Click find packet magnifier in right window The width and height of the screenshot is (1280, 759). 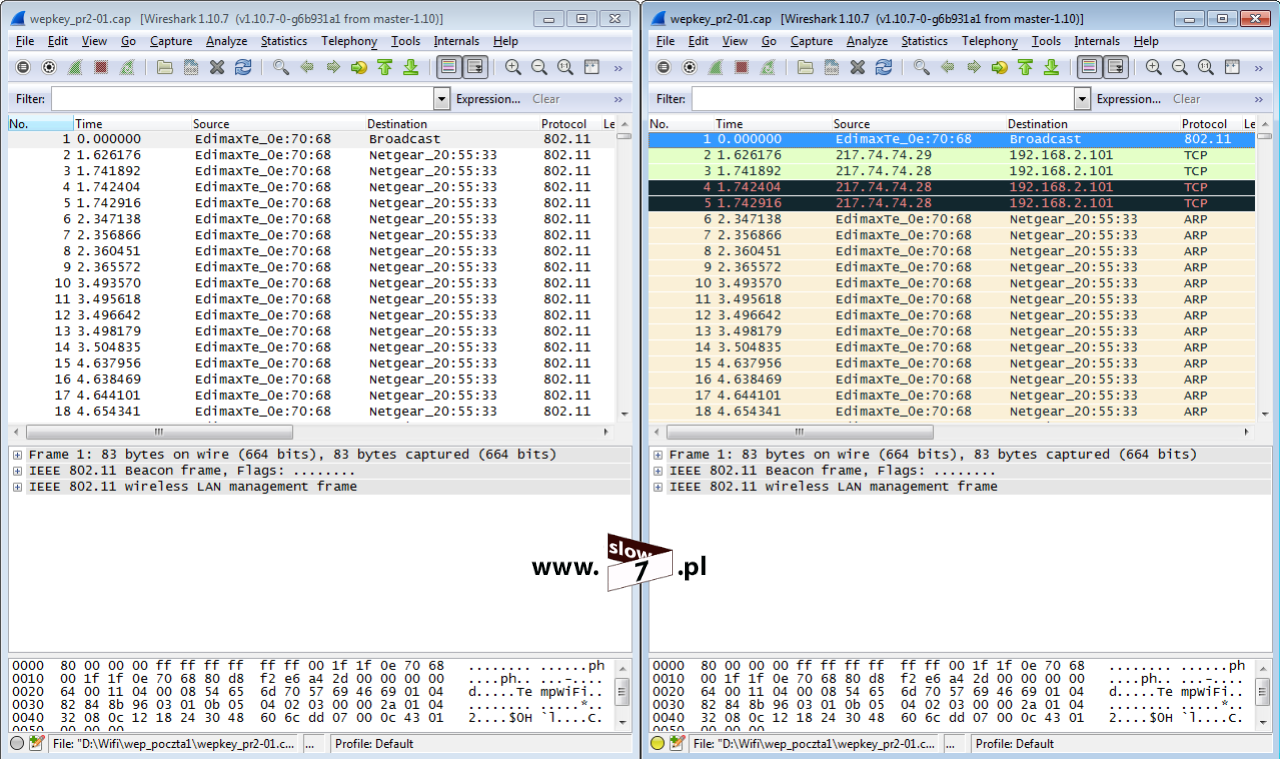[x=921, y=67]
